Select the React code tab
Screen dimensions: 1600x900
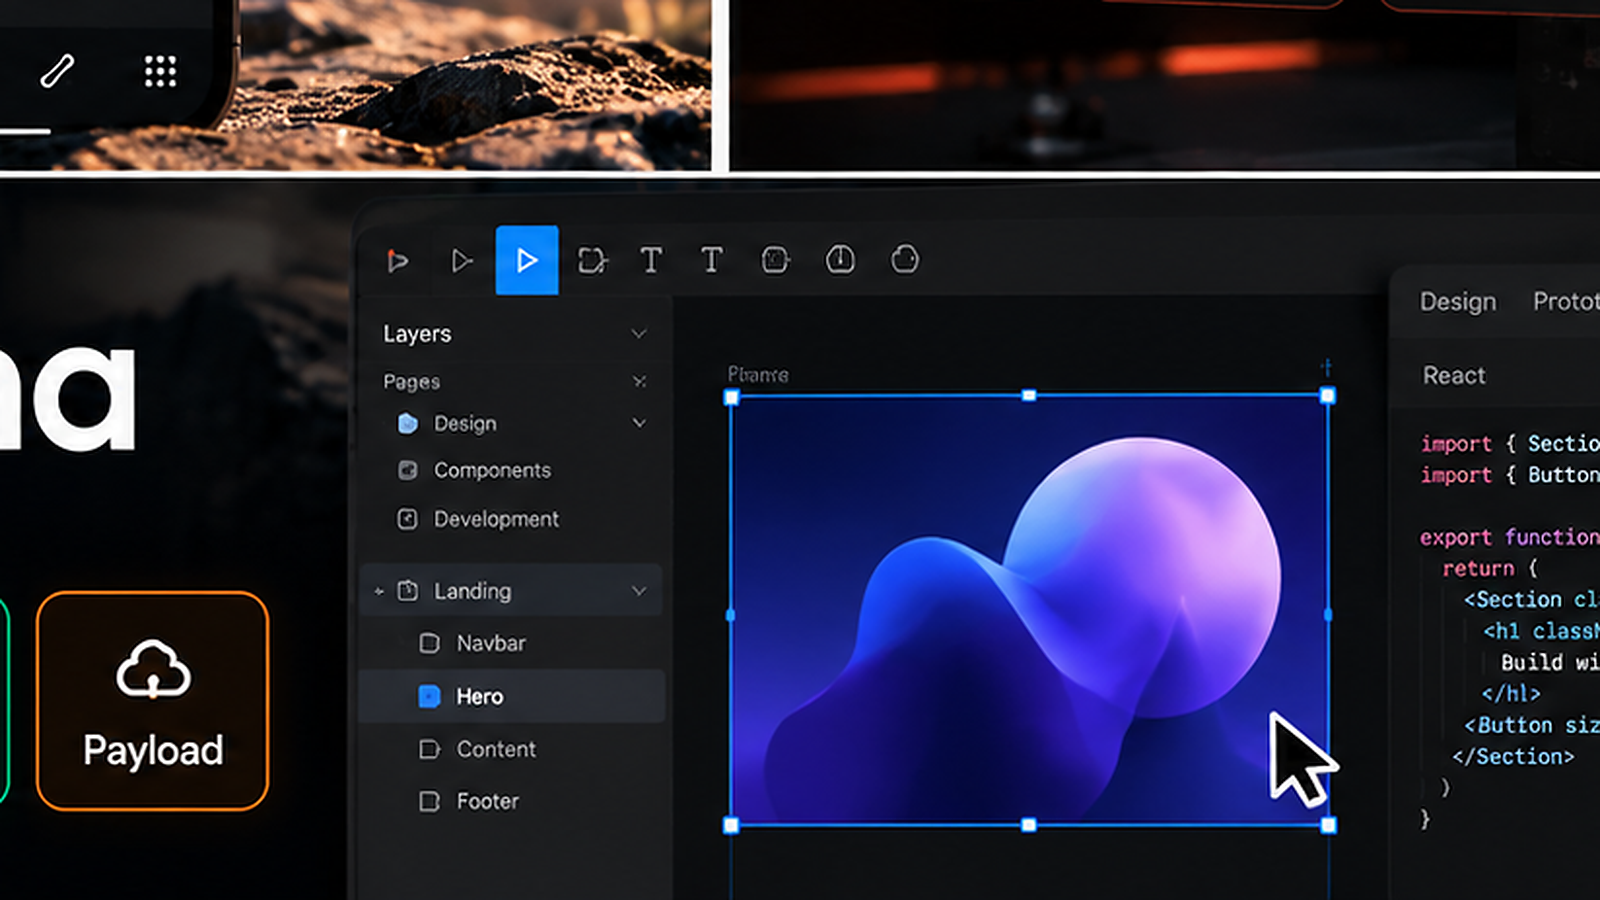tap(1454, 375)
